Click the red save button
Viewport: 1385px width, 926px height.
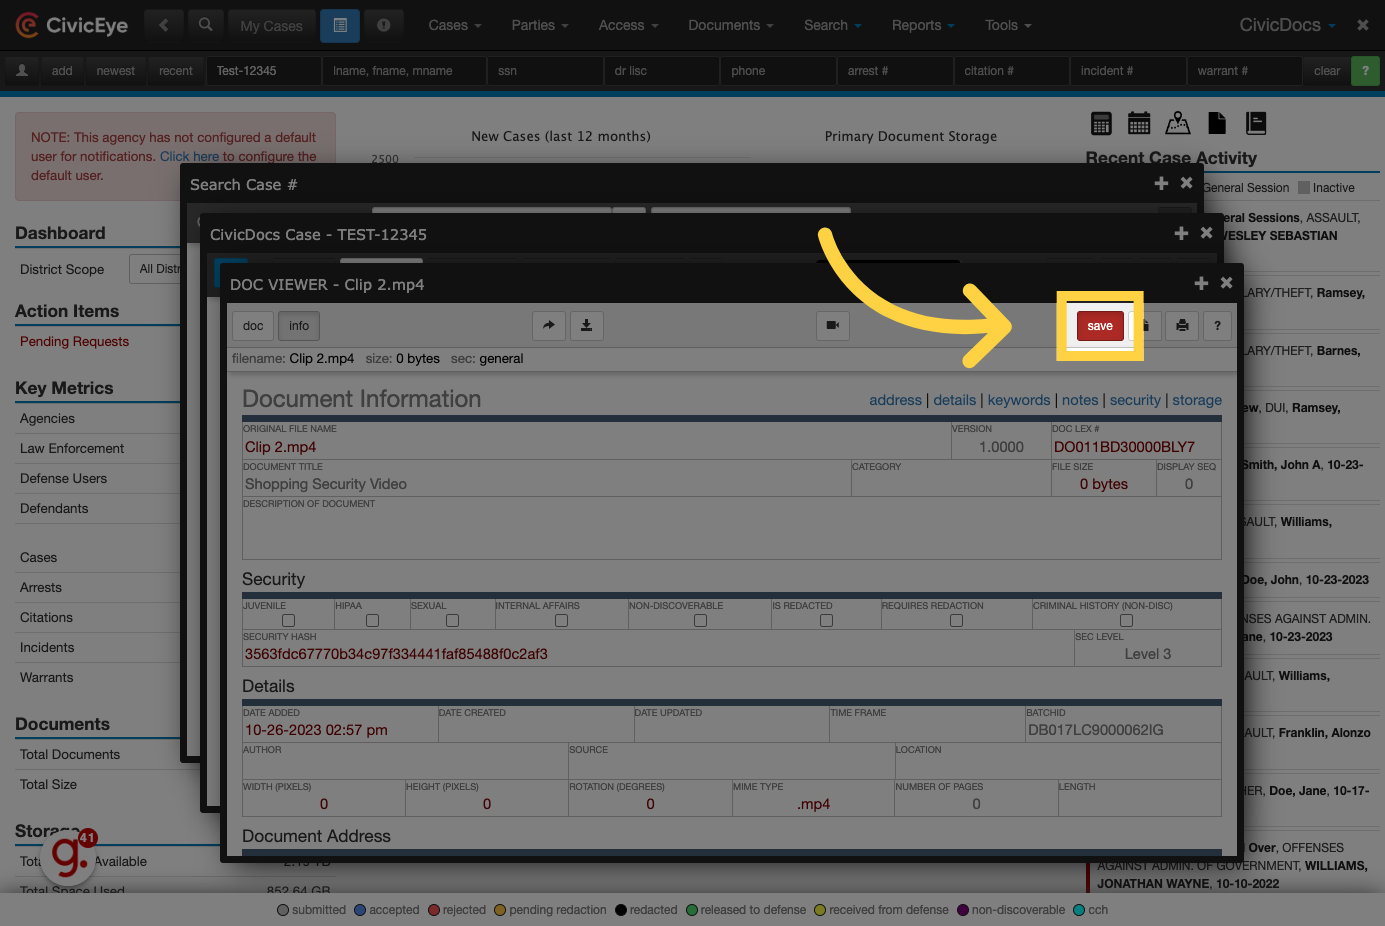pyautogui.click(x=1100, y=326)
